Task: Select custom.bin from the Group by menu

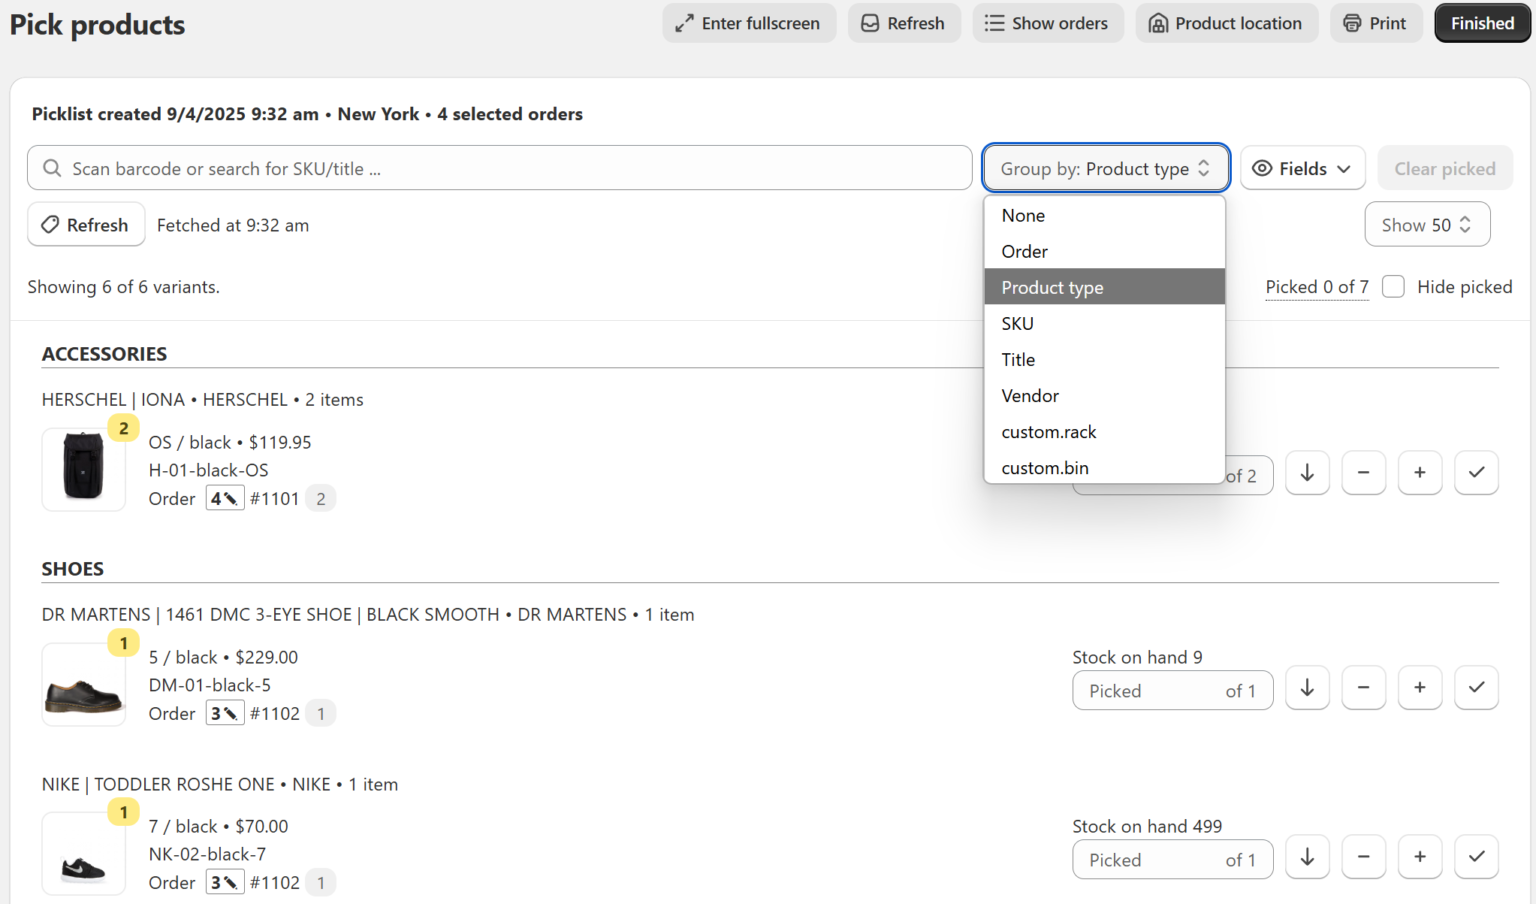Action: (1045, 467)
